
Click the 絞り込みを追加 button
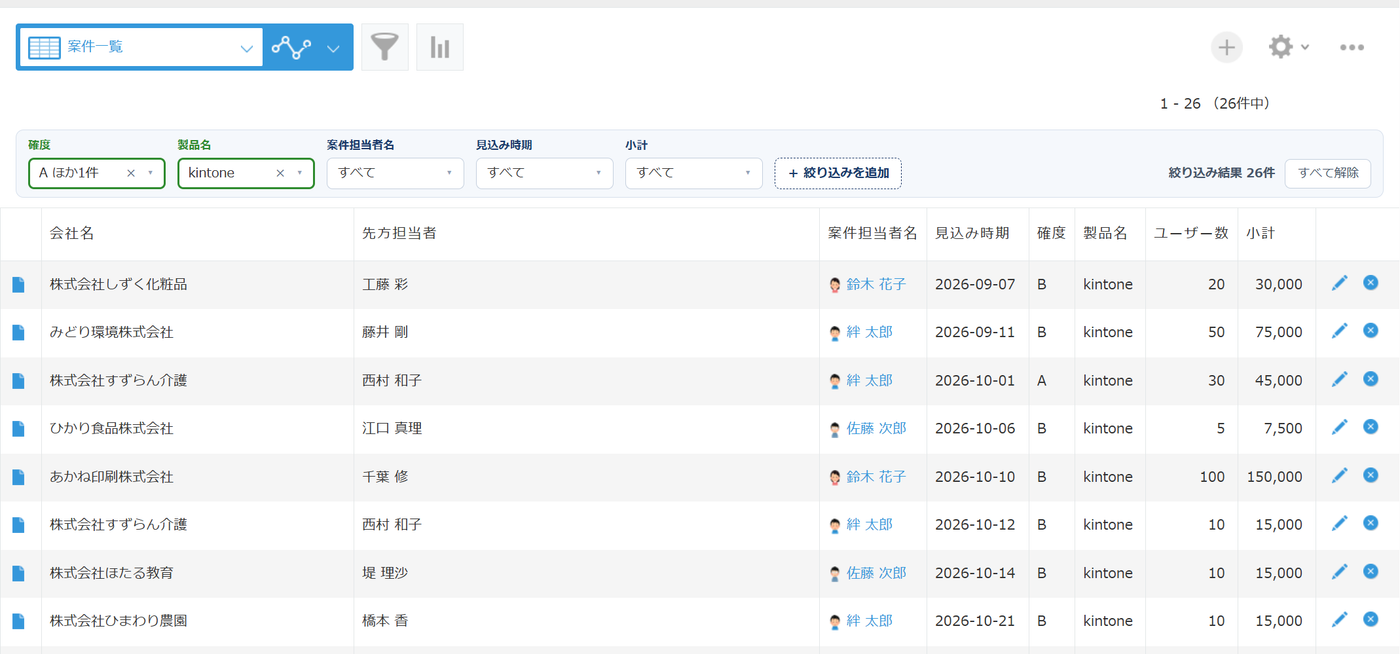coord(838,173)
